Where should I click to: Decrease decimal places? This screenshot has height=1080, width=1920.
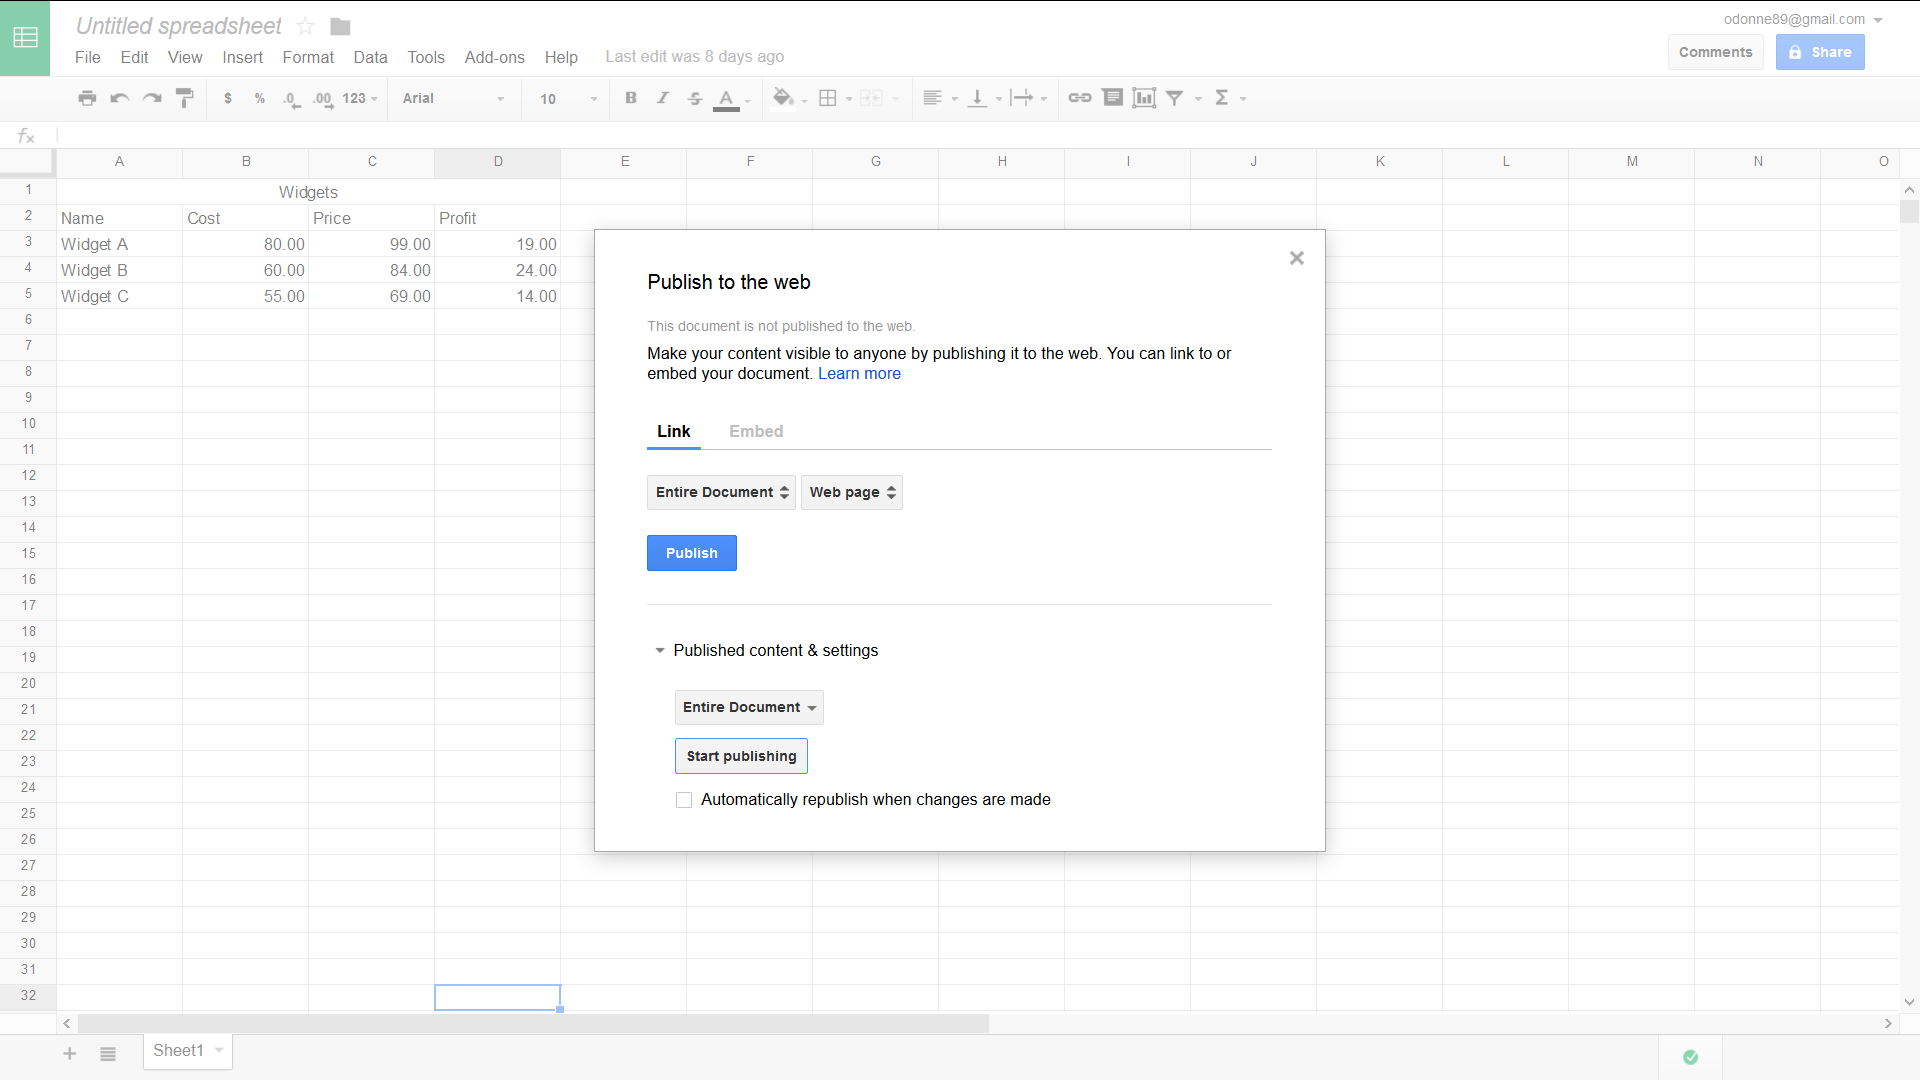(x=291, y=99)
